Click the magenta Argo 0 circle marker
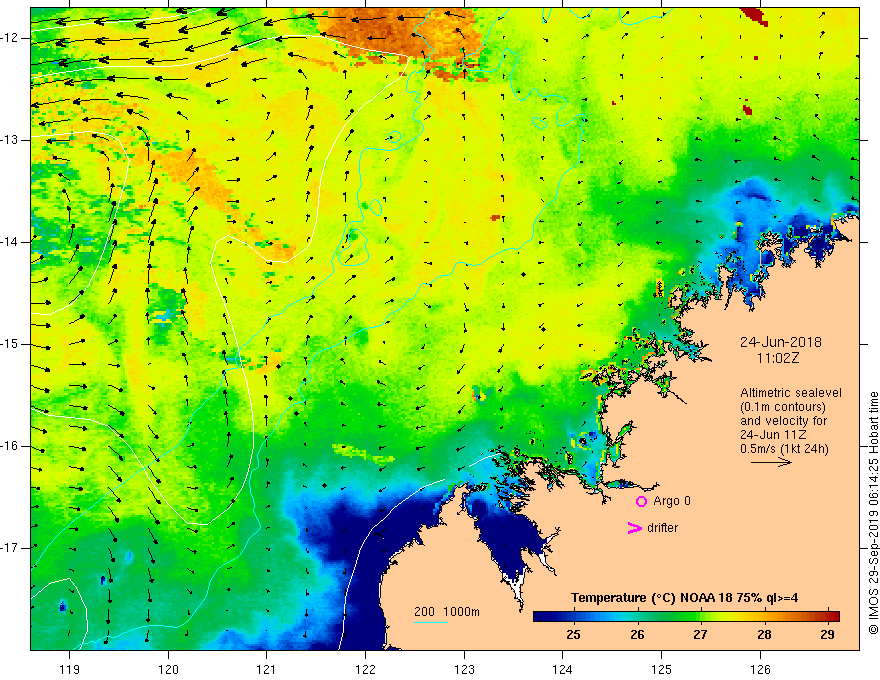The width and height of the screenshot is (880, 680). 641,501
